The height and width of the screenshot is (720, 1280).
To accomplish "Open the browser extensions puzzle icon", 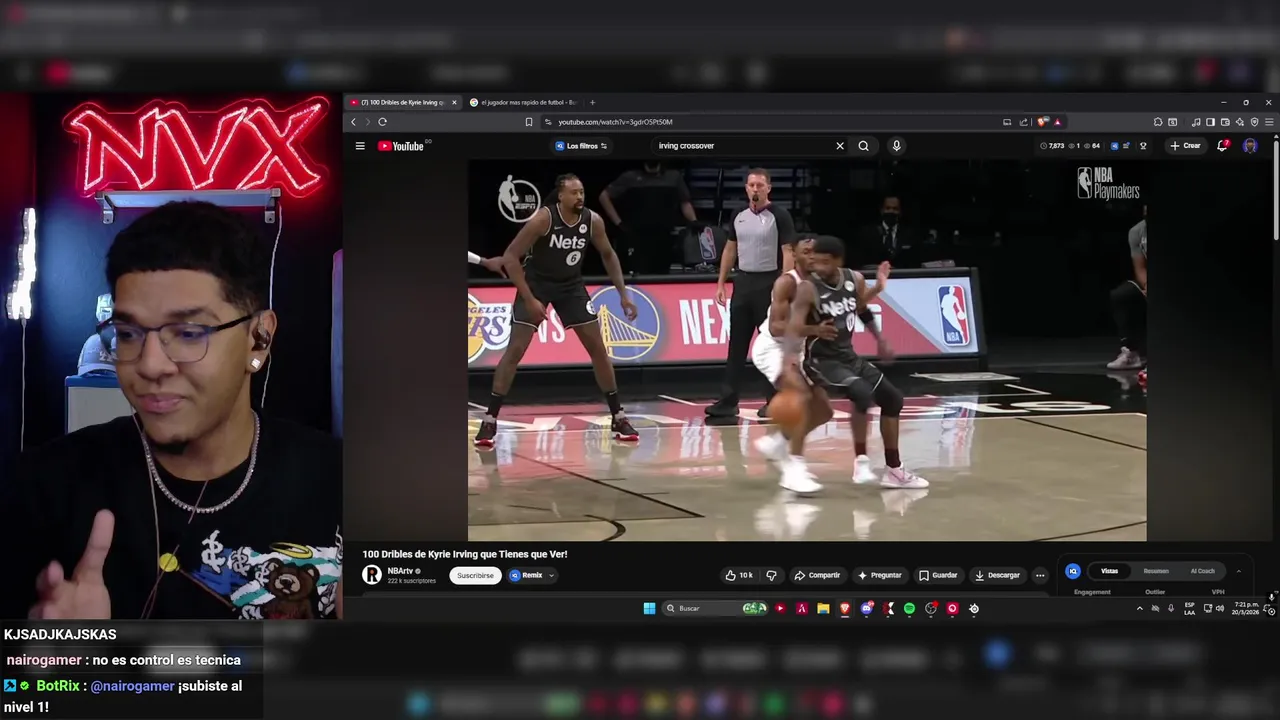I will pos(1158,122).
